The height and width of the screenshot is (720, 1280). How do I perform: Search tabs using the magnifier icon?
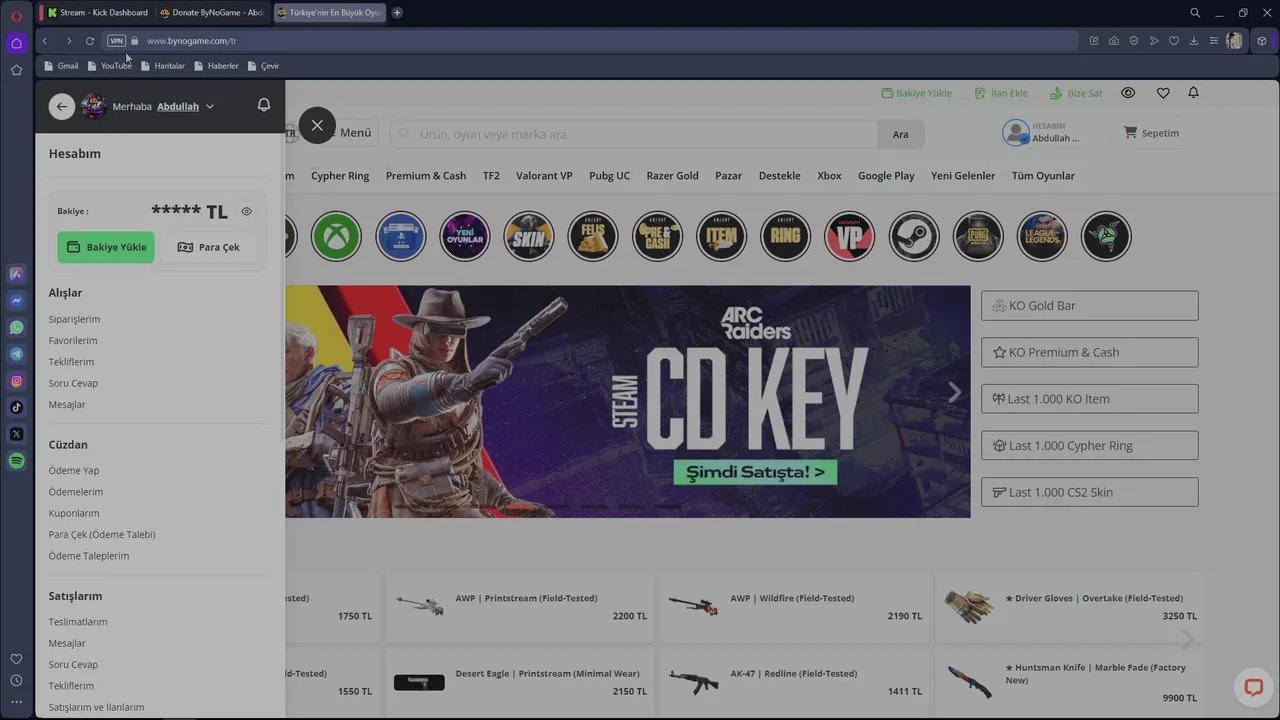pos(1195,13)
